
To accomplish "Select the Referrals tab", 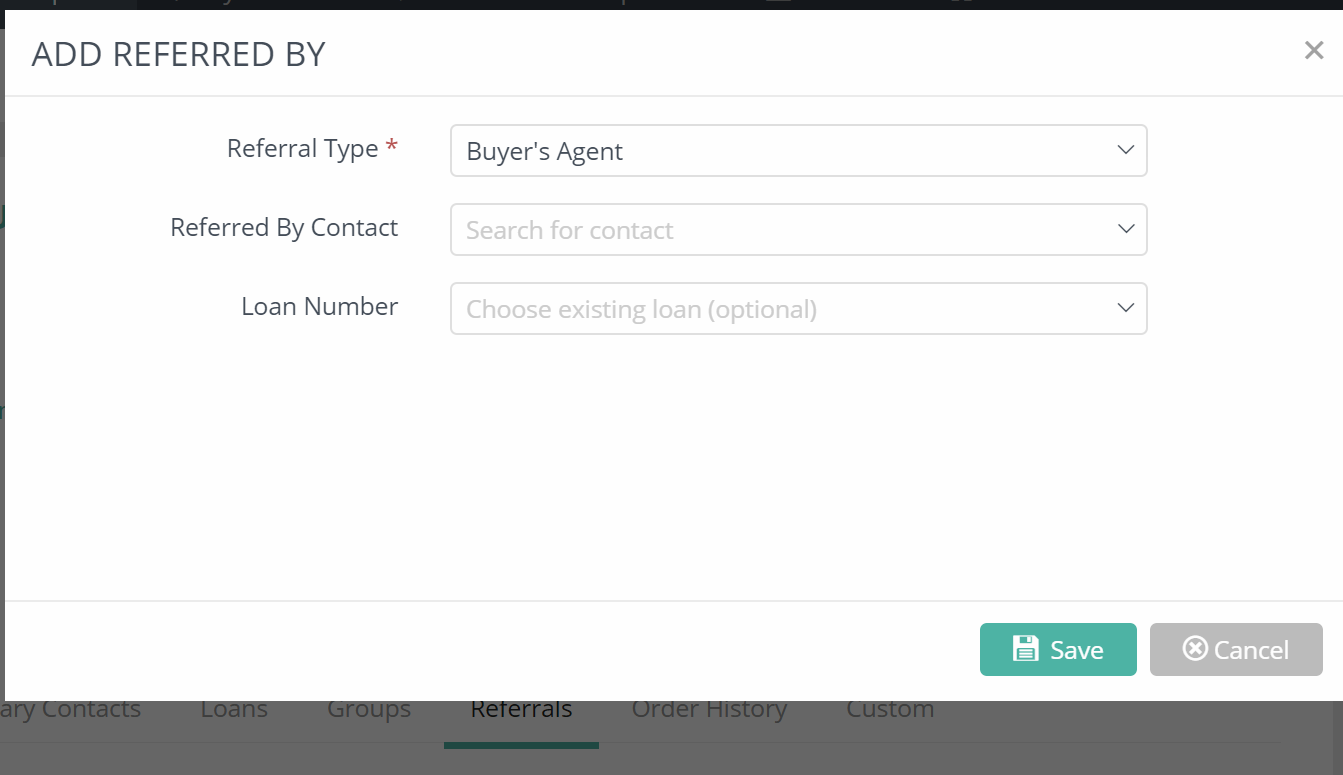I will click(x=521, y=709).
